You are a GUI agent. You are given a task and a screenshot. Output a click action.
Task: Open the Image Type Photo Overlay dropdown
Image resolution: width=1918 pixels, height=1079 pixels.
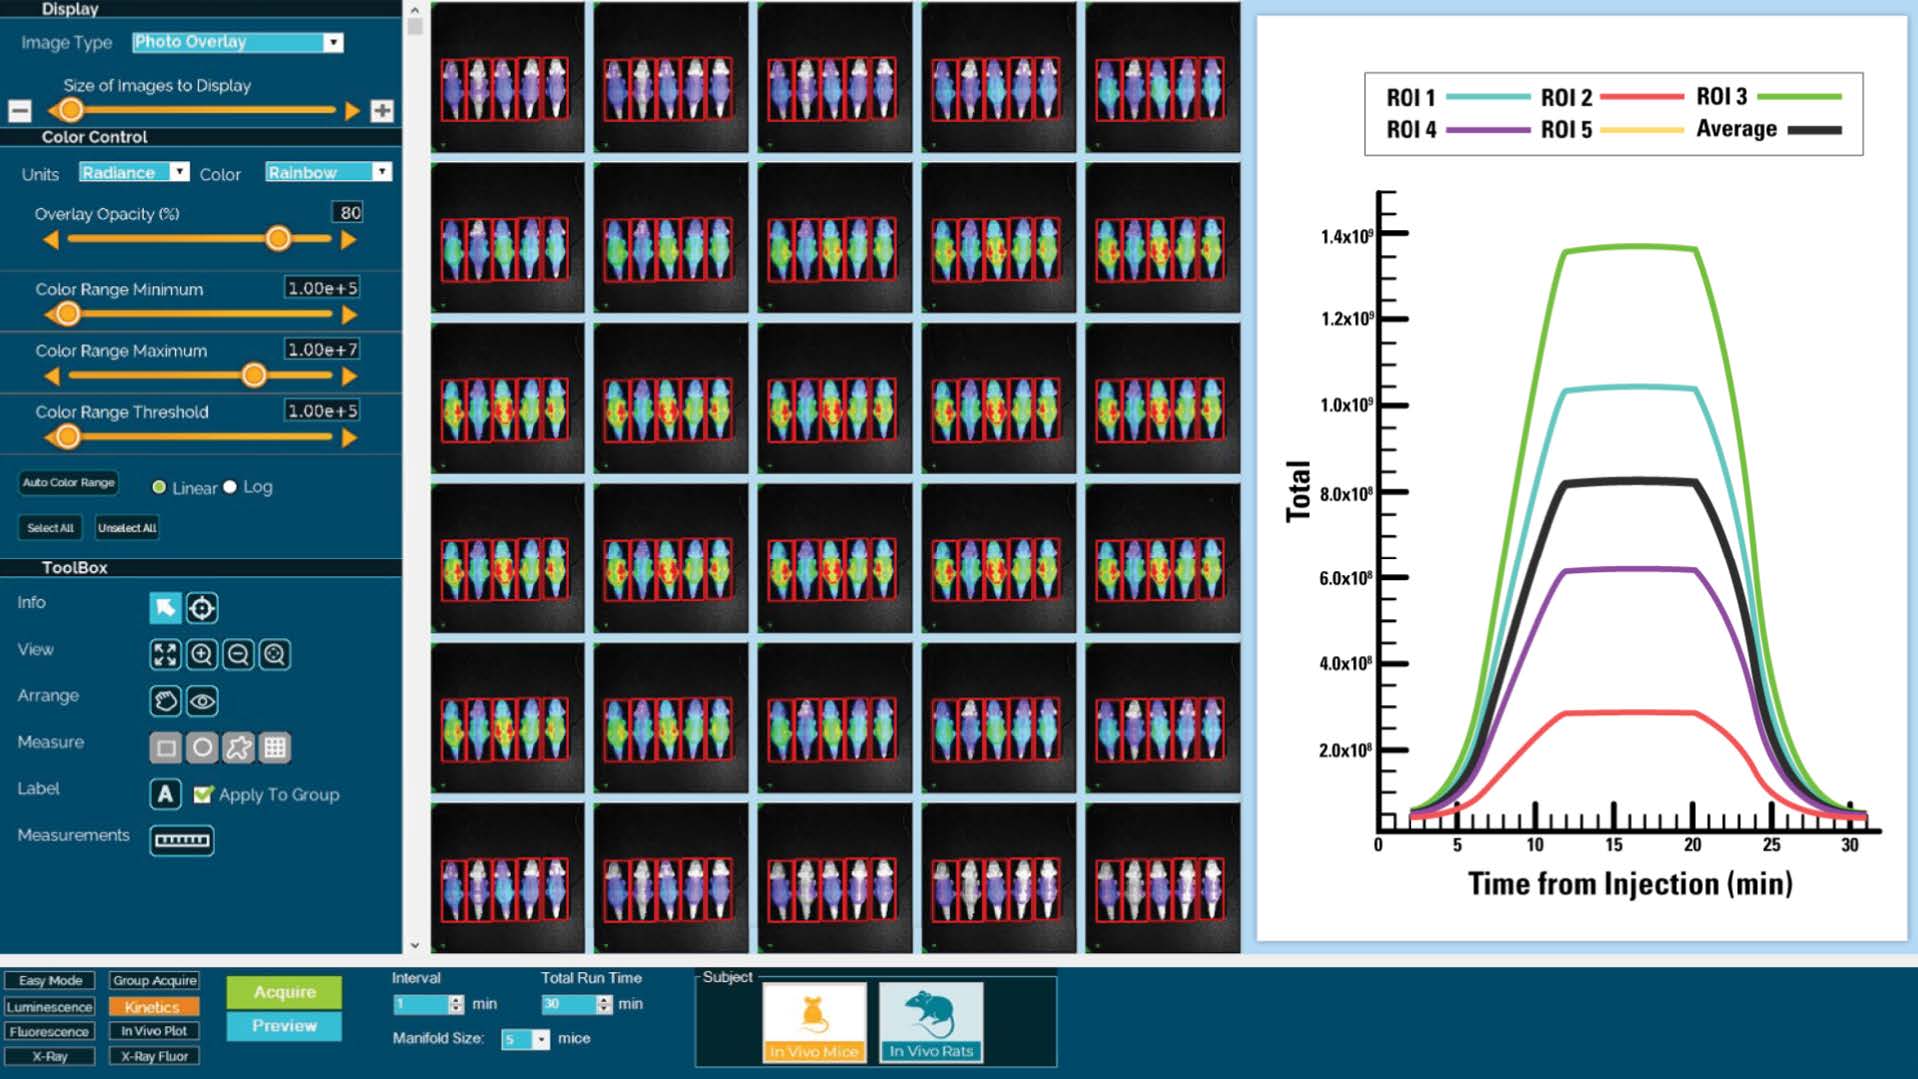click(x=238, y=42)
